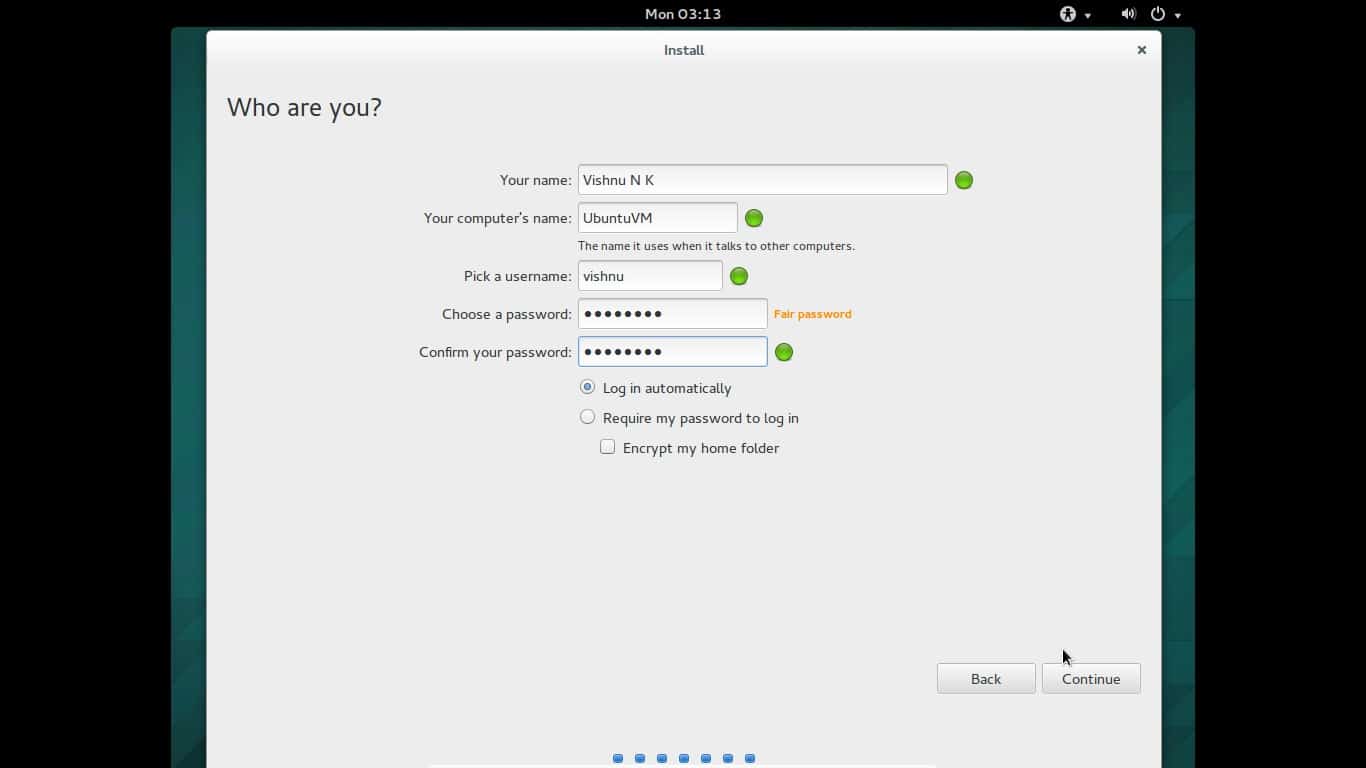This screenshot has height=768, width=1366.
Task: Select the Log in automatically option
Action: coord(588,387)
